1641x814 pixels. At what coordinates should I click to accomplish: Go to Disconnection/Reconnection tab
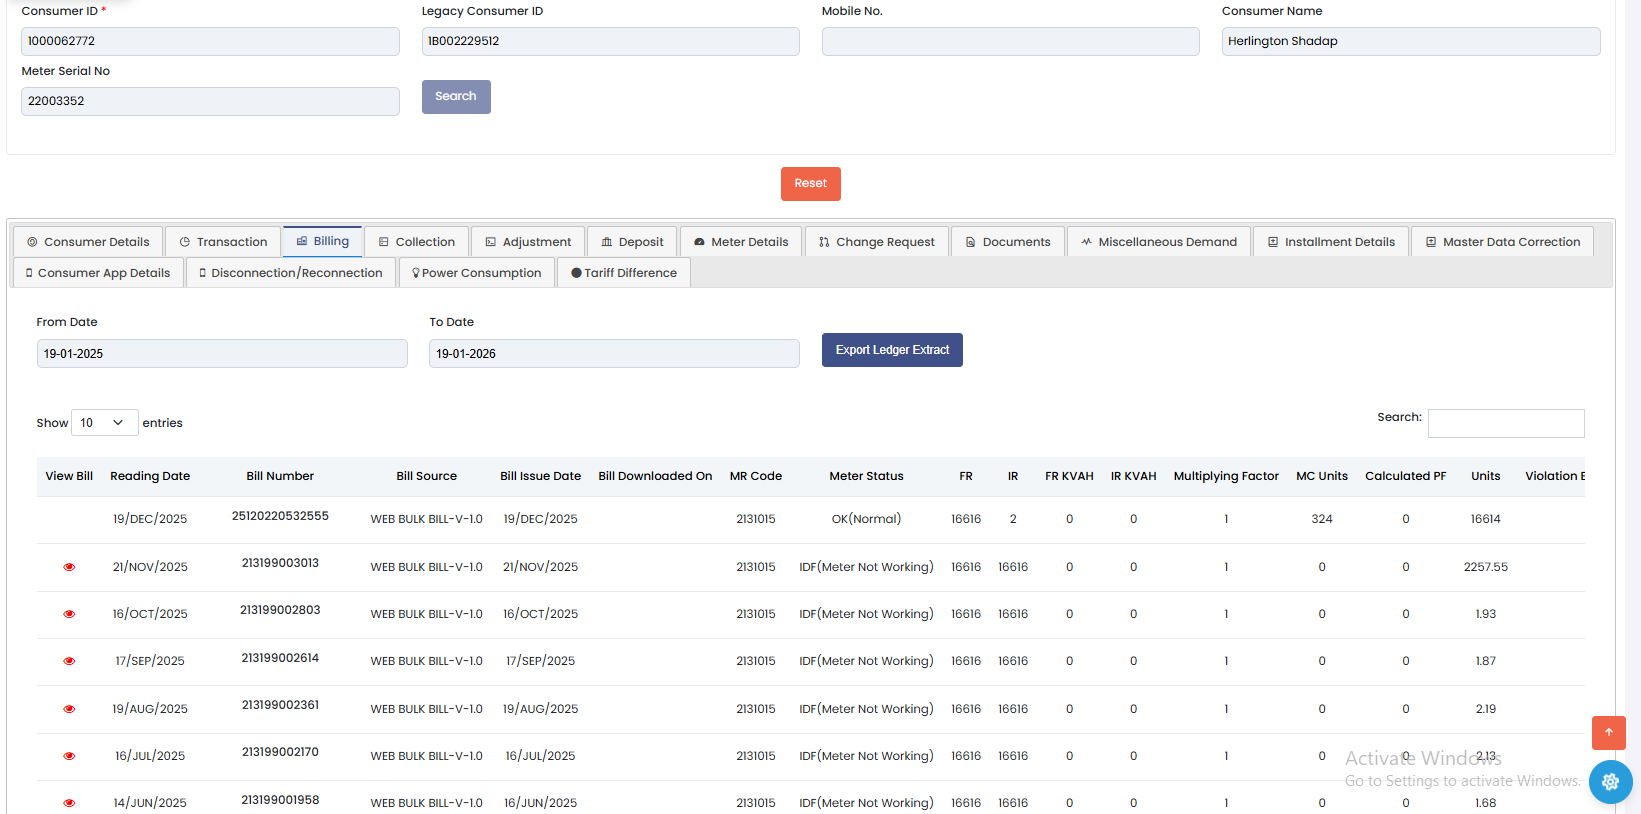pos(291,273)
